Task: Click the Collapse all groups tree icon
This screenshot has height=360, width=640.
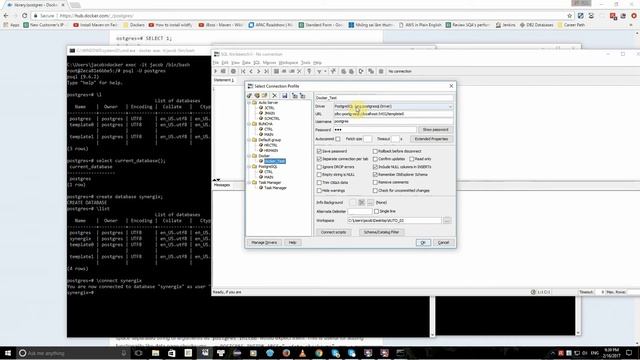Action: pos(302,96)
